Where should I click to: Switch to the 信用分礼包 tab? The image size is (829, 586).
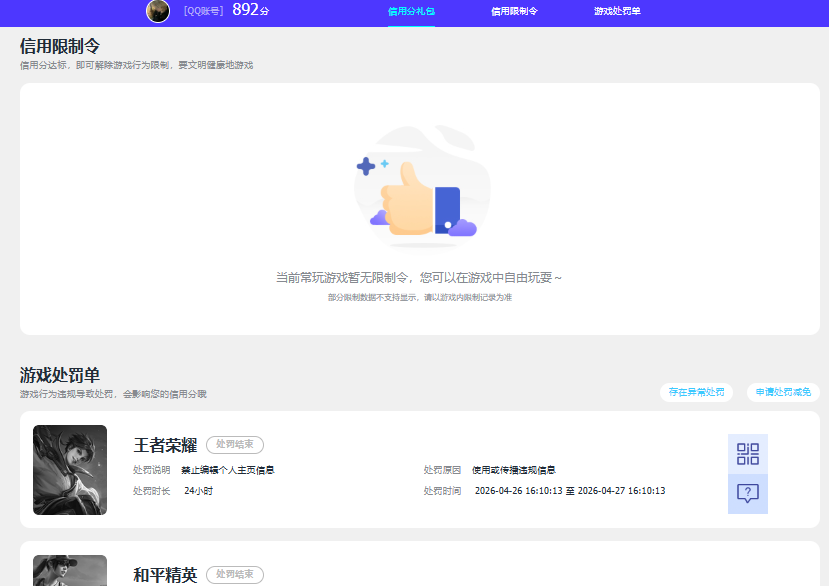[x=411, y=11]
